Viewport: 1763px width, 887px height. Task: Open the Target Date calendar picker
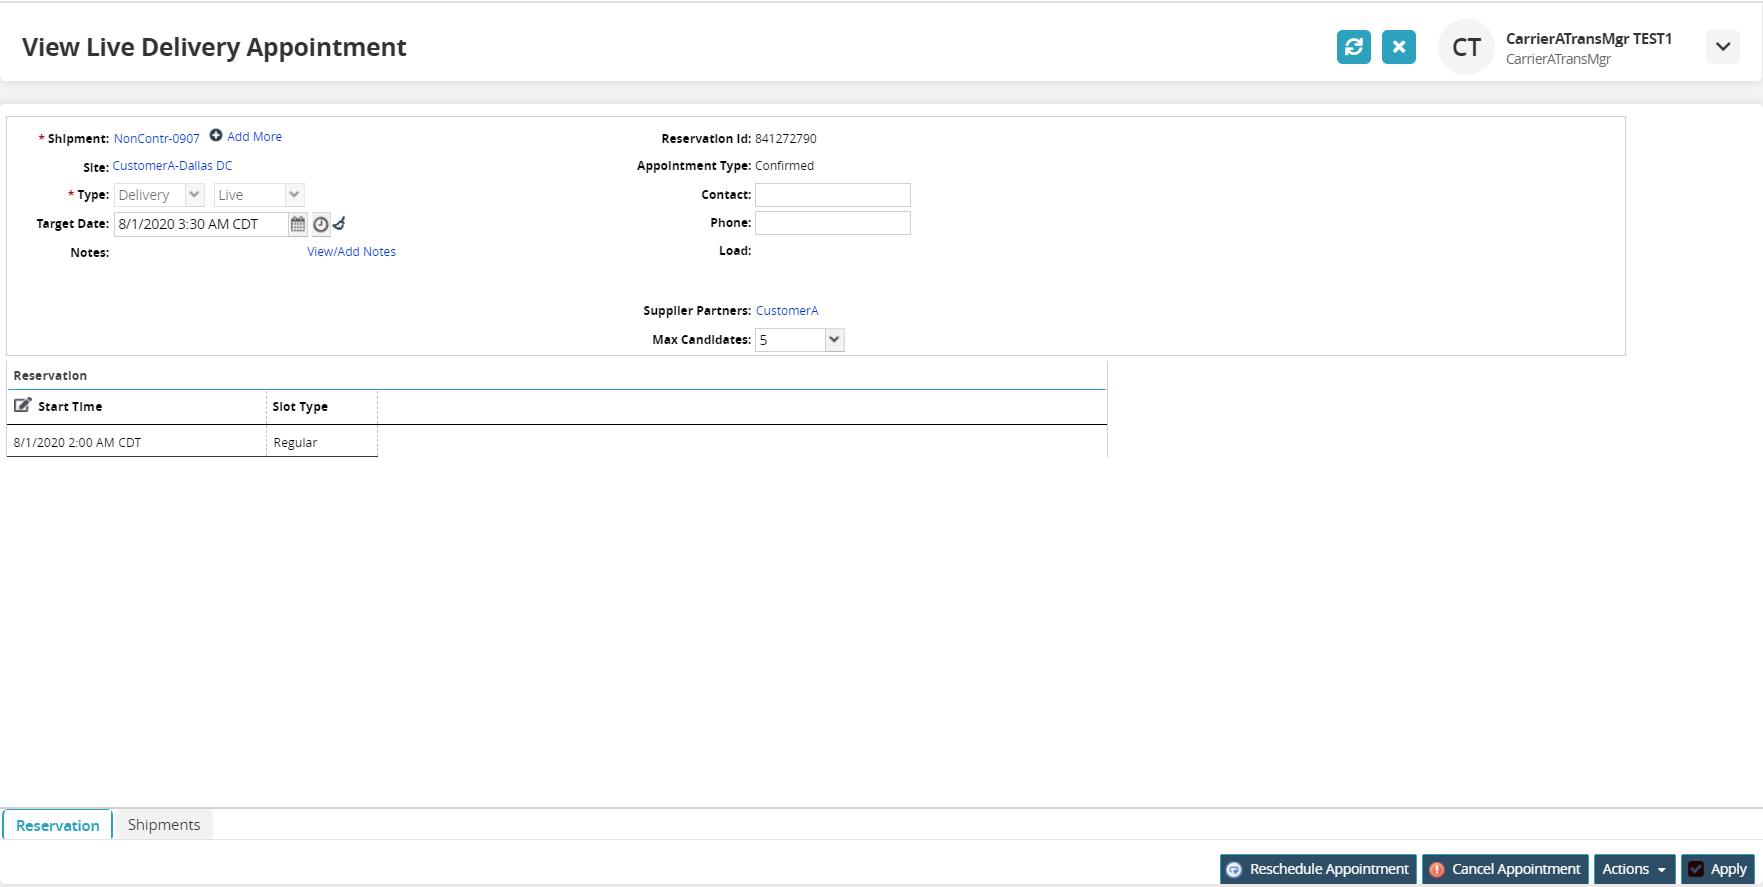tap(298, 224)
